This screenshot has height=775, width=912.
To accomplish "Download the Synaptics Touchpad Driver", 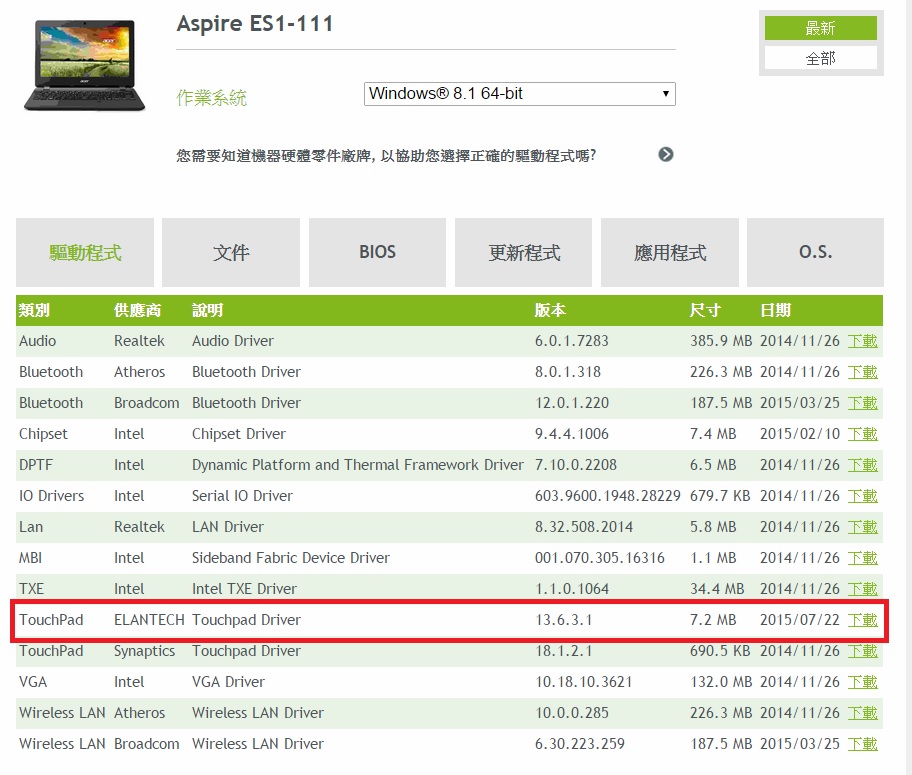I will pos(862,650).
